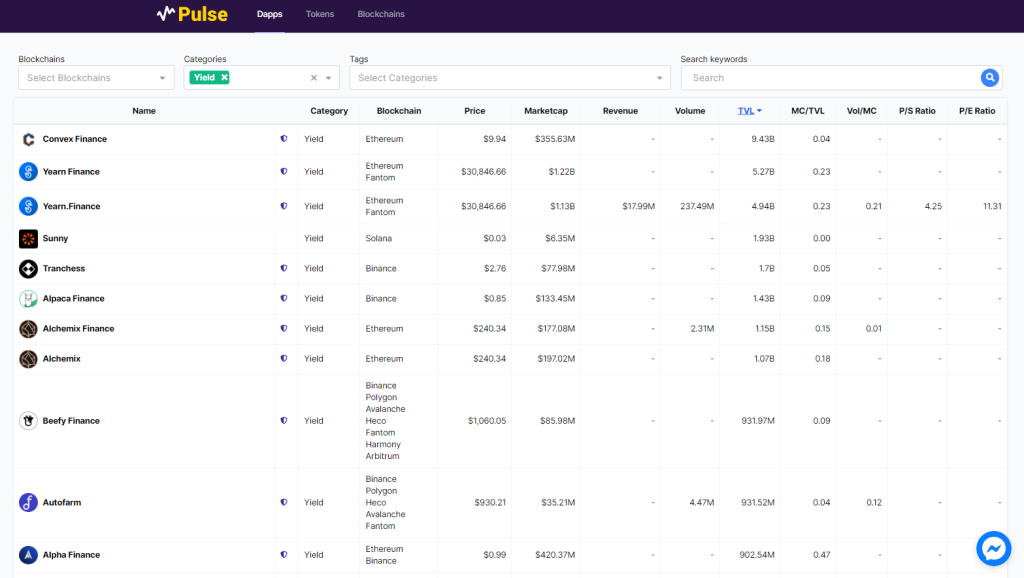Open the Alpaca Finance name link

(73, 298)
